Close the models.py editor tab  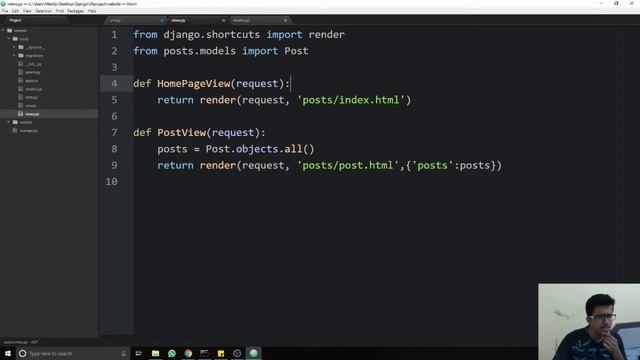285,20
